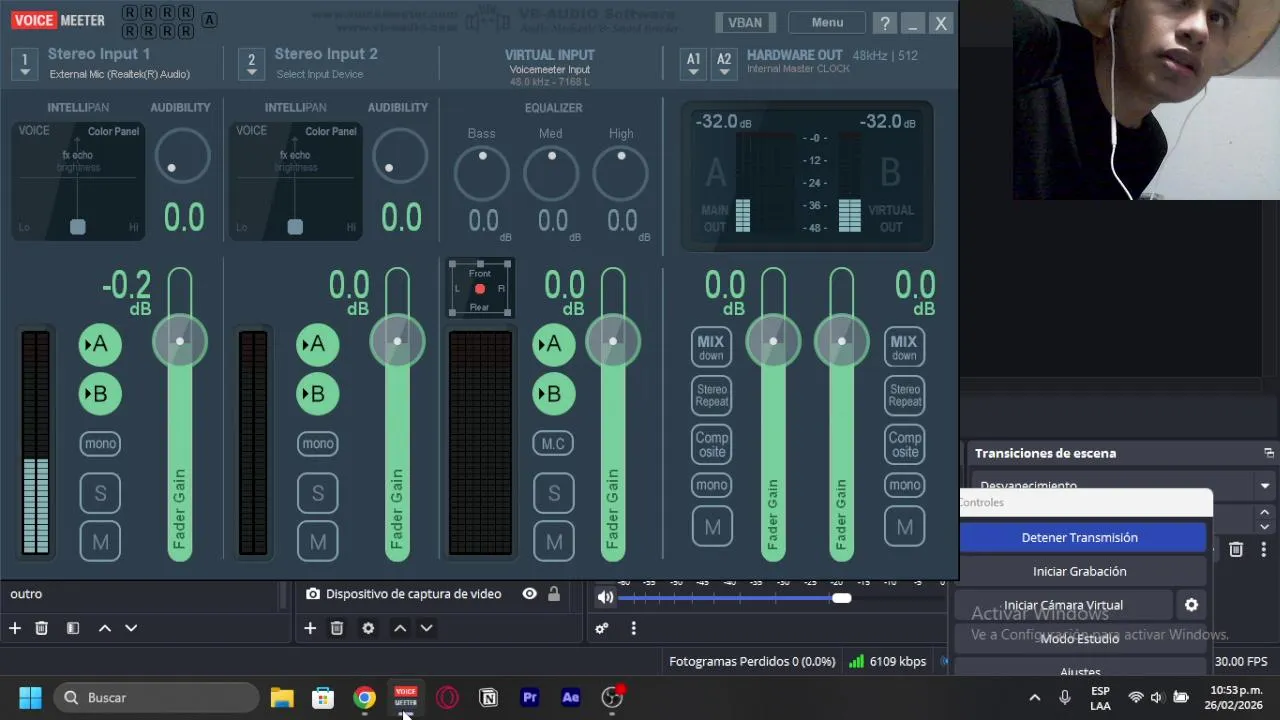The width and height of the screenshot is (1280, 720).
Task: Click Stereo Input 2 IntelliPan Voice panel
Action: [x=295, y=181]
